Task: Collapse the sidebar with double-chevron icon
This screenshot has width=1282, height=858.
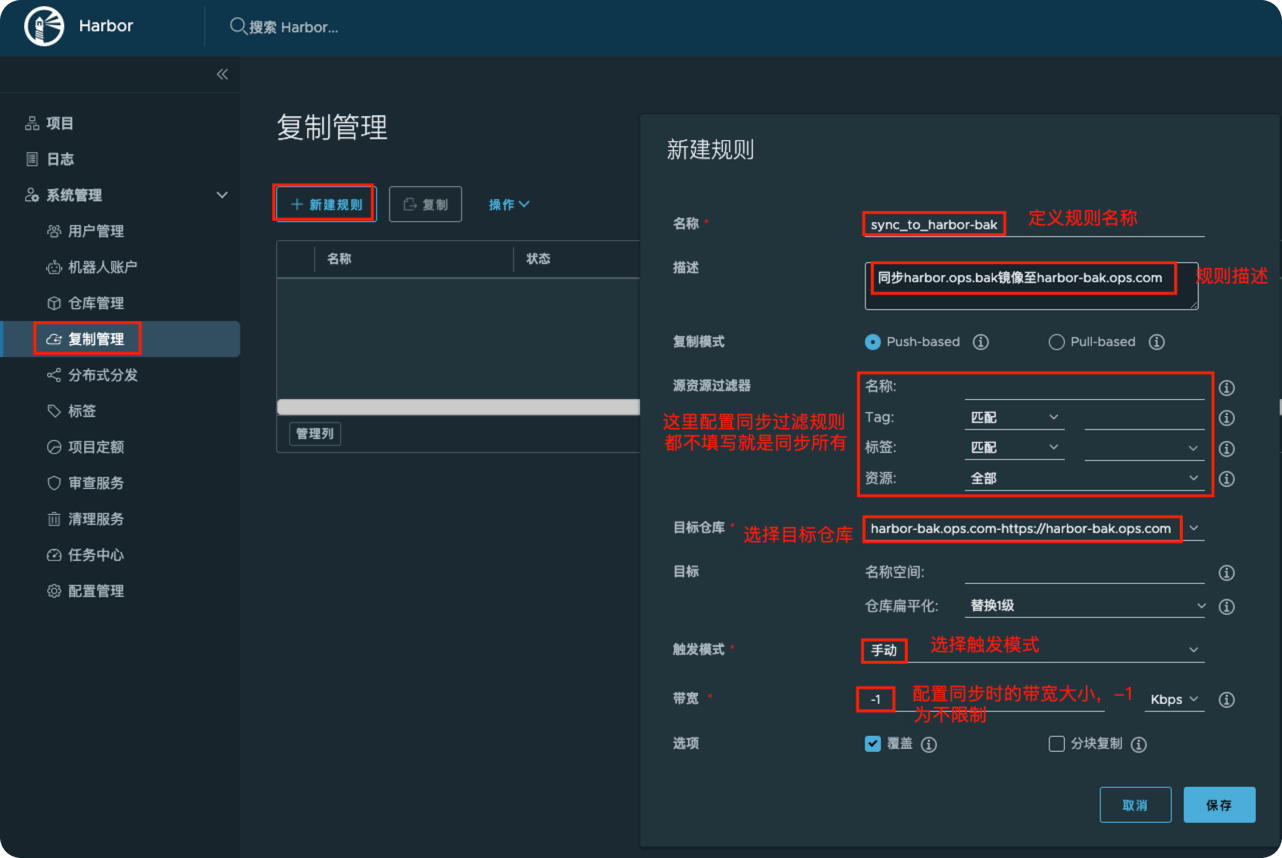Action: tap(222, 74)
